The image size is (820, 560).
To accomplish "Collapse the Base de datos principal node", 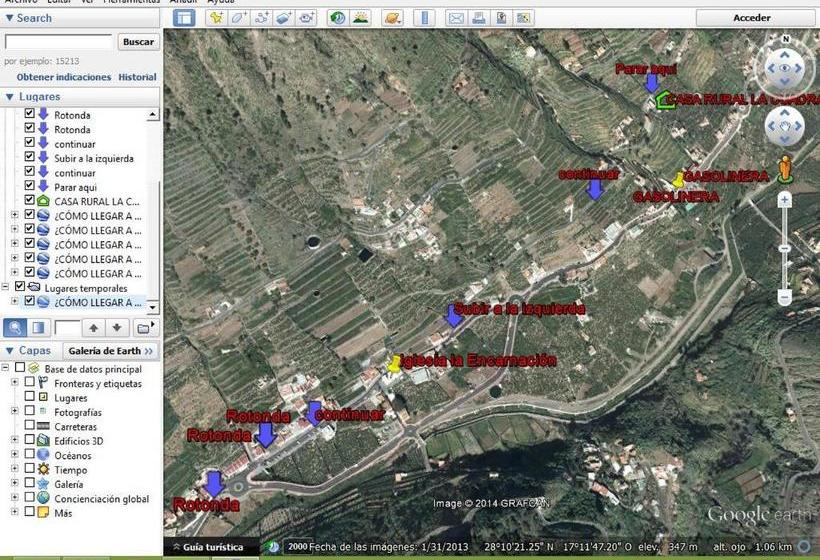I will point(5,368).
